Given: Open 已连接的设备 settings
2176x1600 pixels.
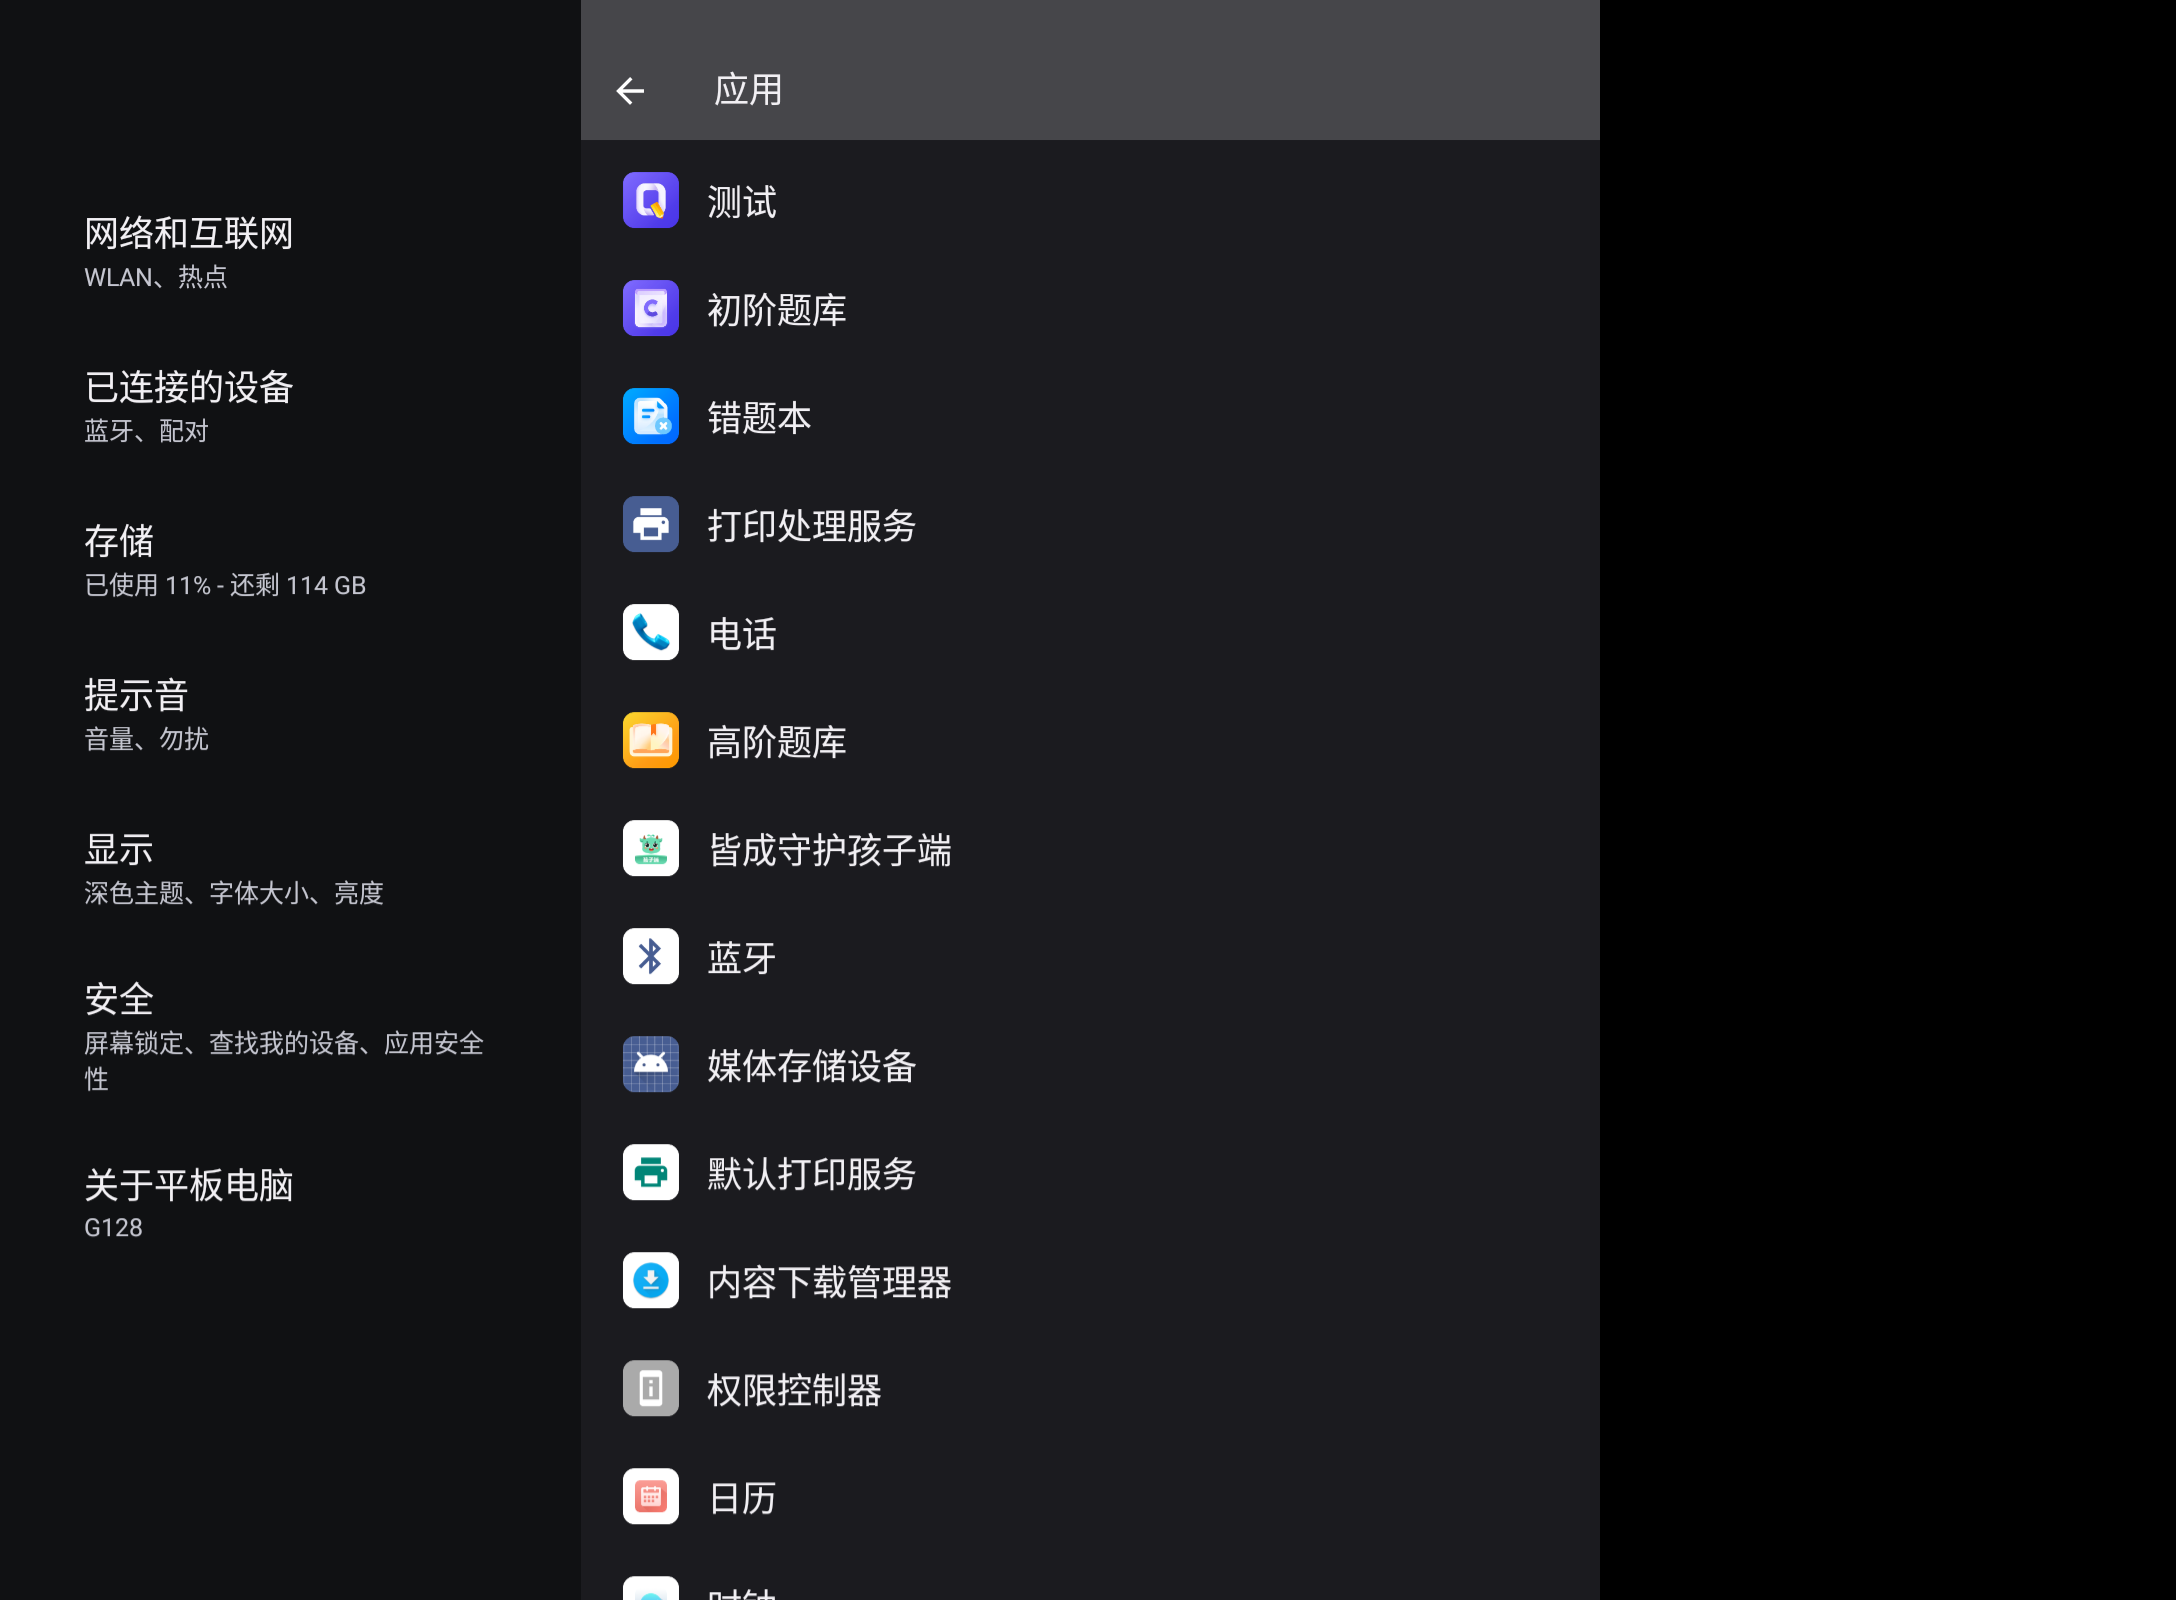Looking at the screenshot, I should pos(290,406).
